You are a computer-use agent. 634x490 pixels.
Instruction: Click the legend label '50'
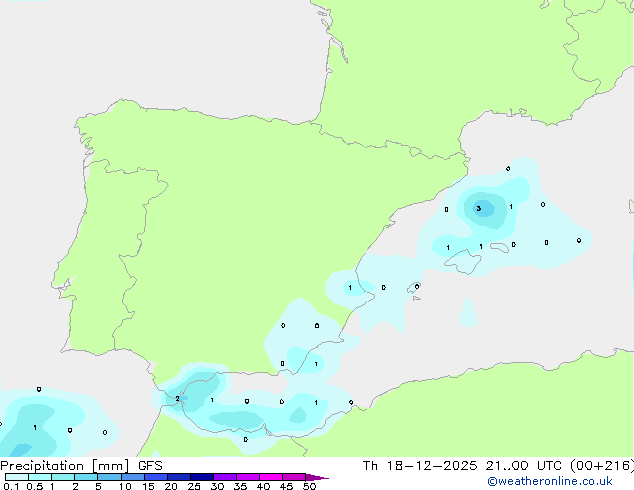coord(309,486)
